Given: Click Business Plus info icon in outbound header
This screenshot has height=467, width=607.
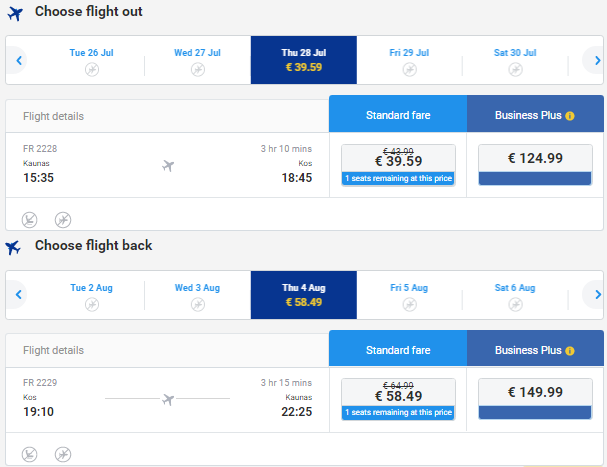Looking at the screenshot, I should 569,116.
